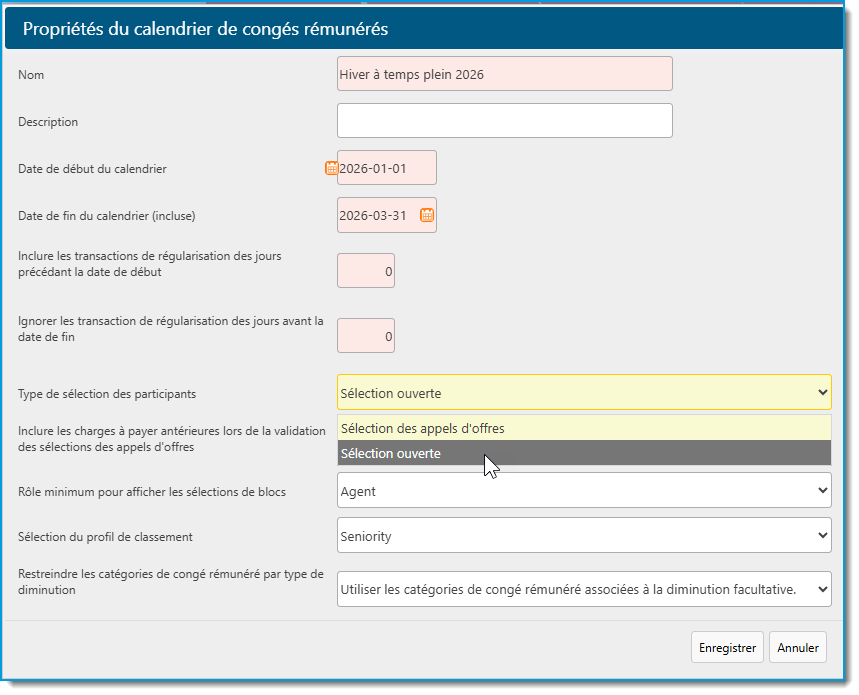Click 'Restreindre les catégories de congé rémunéré' label
Screen dimensions: 859x695
171,582
